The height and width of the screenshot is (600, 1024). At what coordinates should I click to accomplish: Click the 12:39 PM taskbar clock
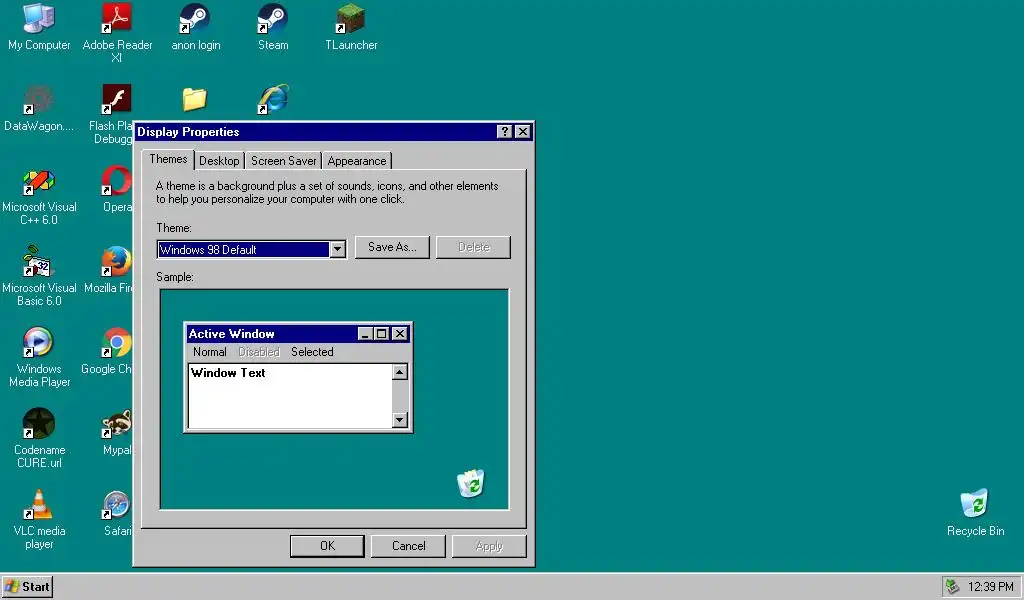coord(990,587)
